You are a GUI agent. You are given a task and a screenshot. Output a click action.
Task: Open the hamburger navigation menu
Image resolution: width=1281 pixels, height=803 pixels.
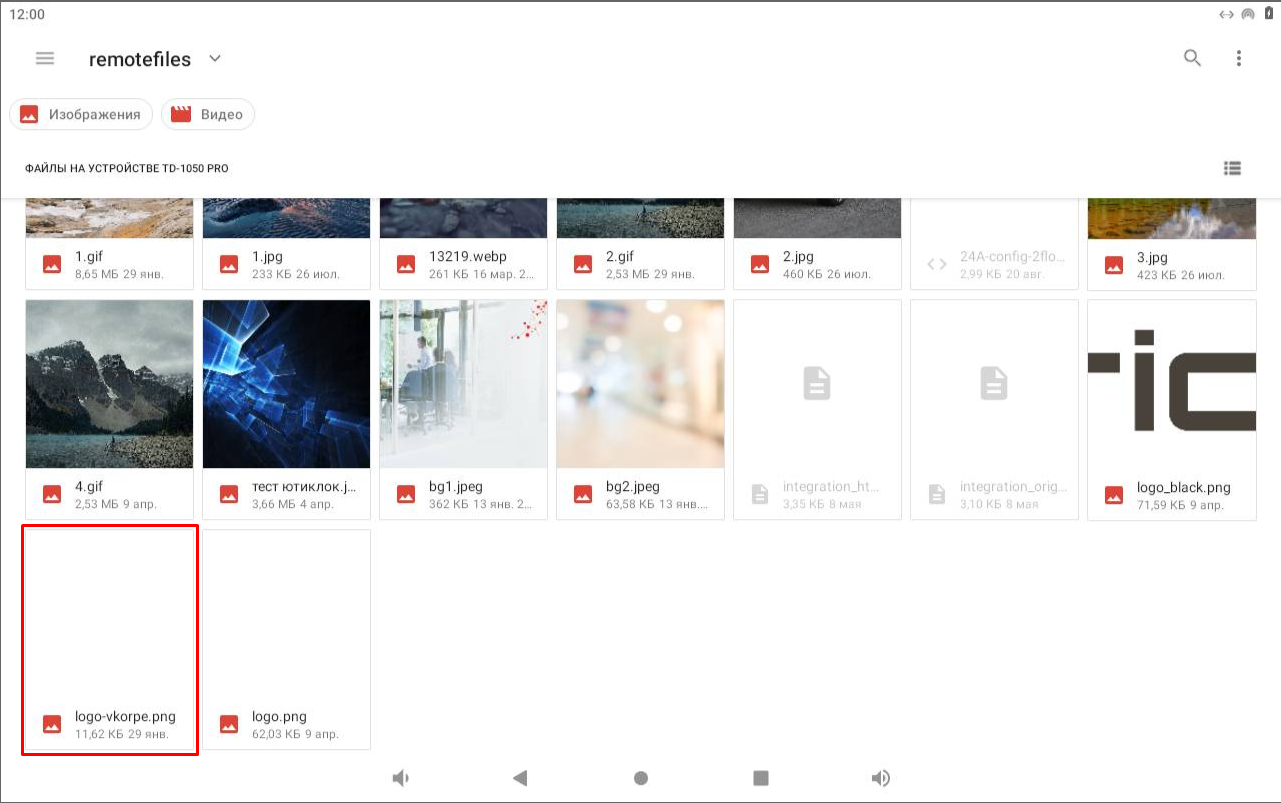45,58
